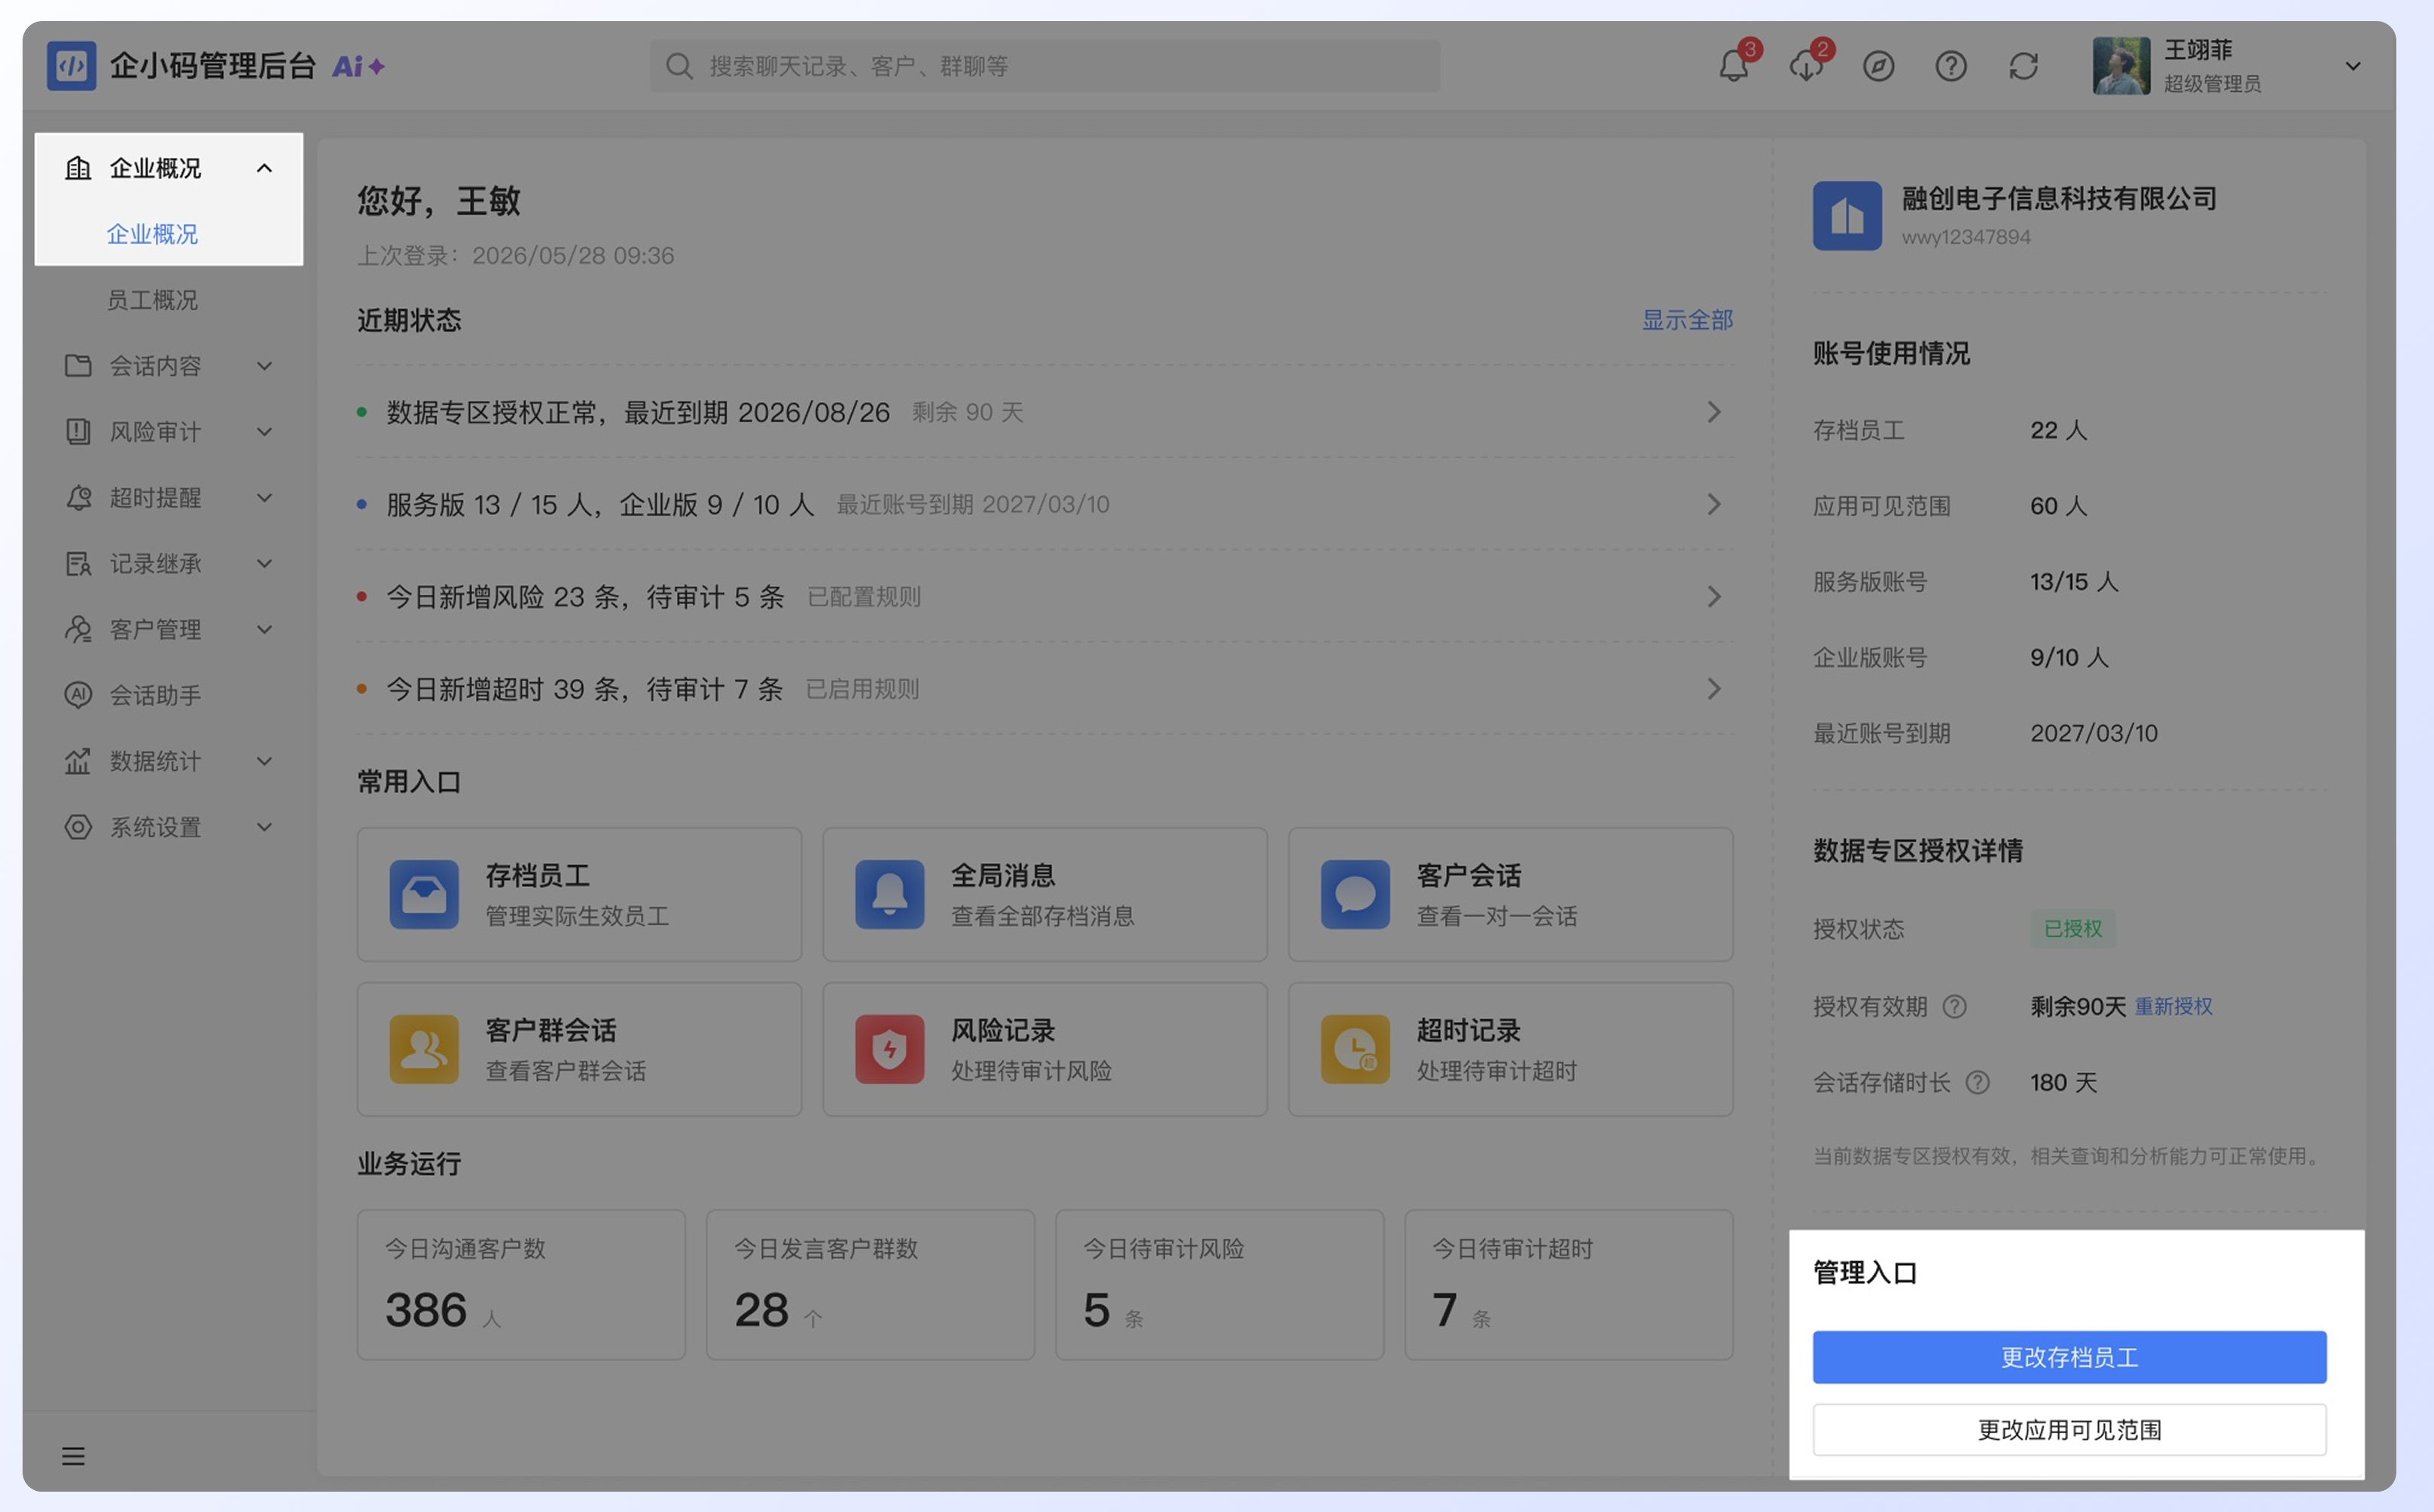2434x1512 pixels.
Task: Open the 超时记录 clock card
Action: tap(1510, 1049)
